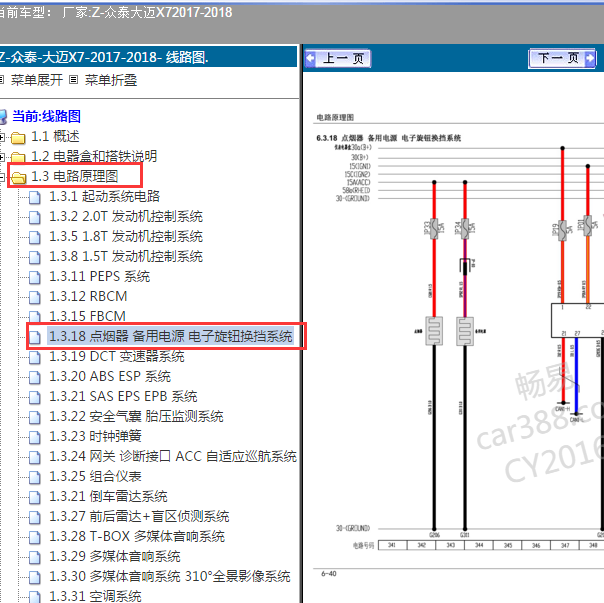Open 1.3.5 1.8T 发动机控制系统 diagram
This screenshot has width=604, height=603.
coord(126,236)
